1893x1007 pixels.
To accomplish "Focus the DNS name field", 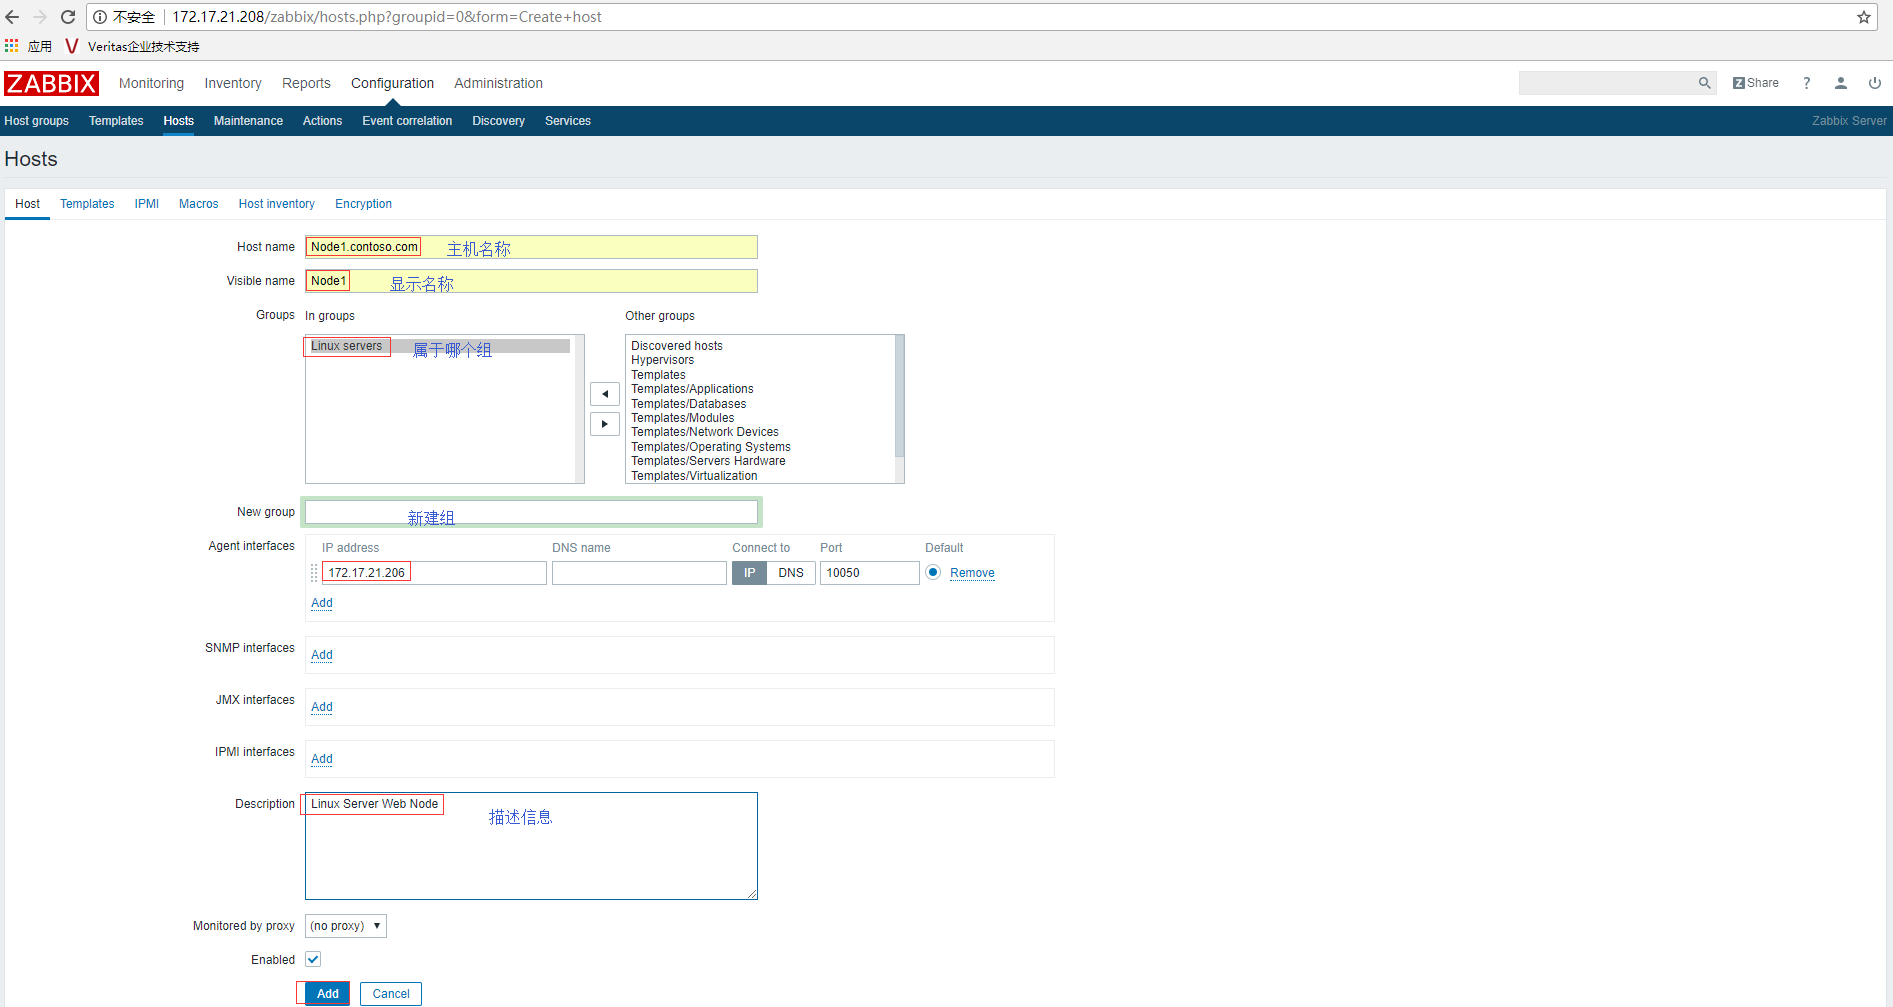I will (x=639, y=573).
